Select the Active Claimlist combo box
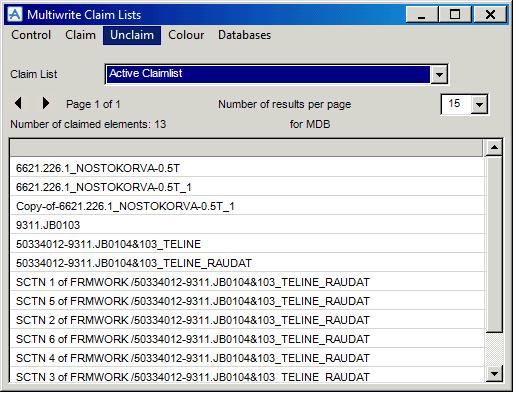 point(276,74)
